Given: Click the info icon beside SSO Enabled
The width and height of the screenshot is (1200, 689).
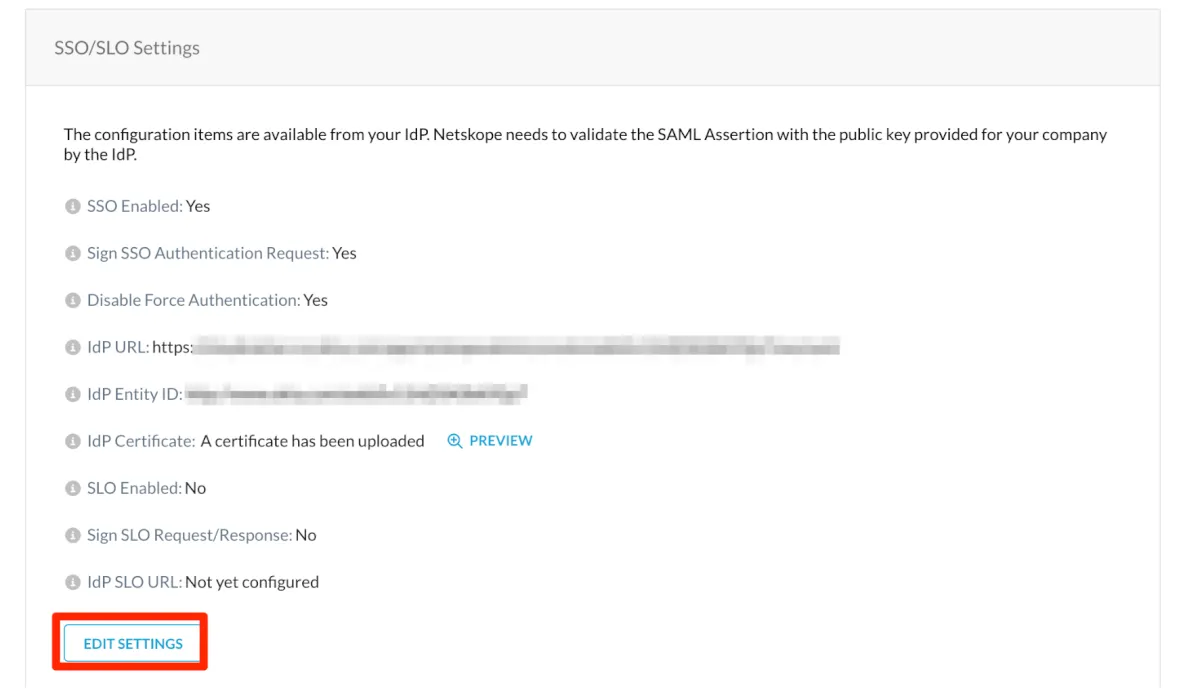Looking at the screenshot, I should 72,207.
